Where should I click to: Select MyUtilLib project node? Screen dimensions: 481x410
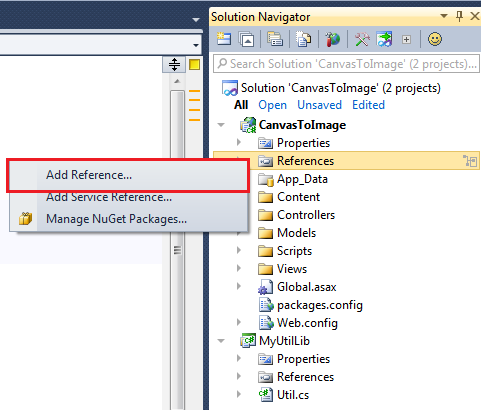coord(284,341)
